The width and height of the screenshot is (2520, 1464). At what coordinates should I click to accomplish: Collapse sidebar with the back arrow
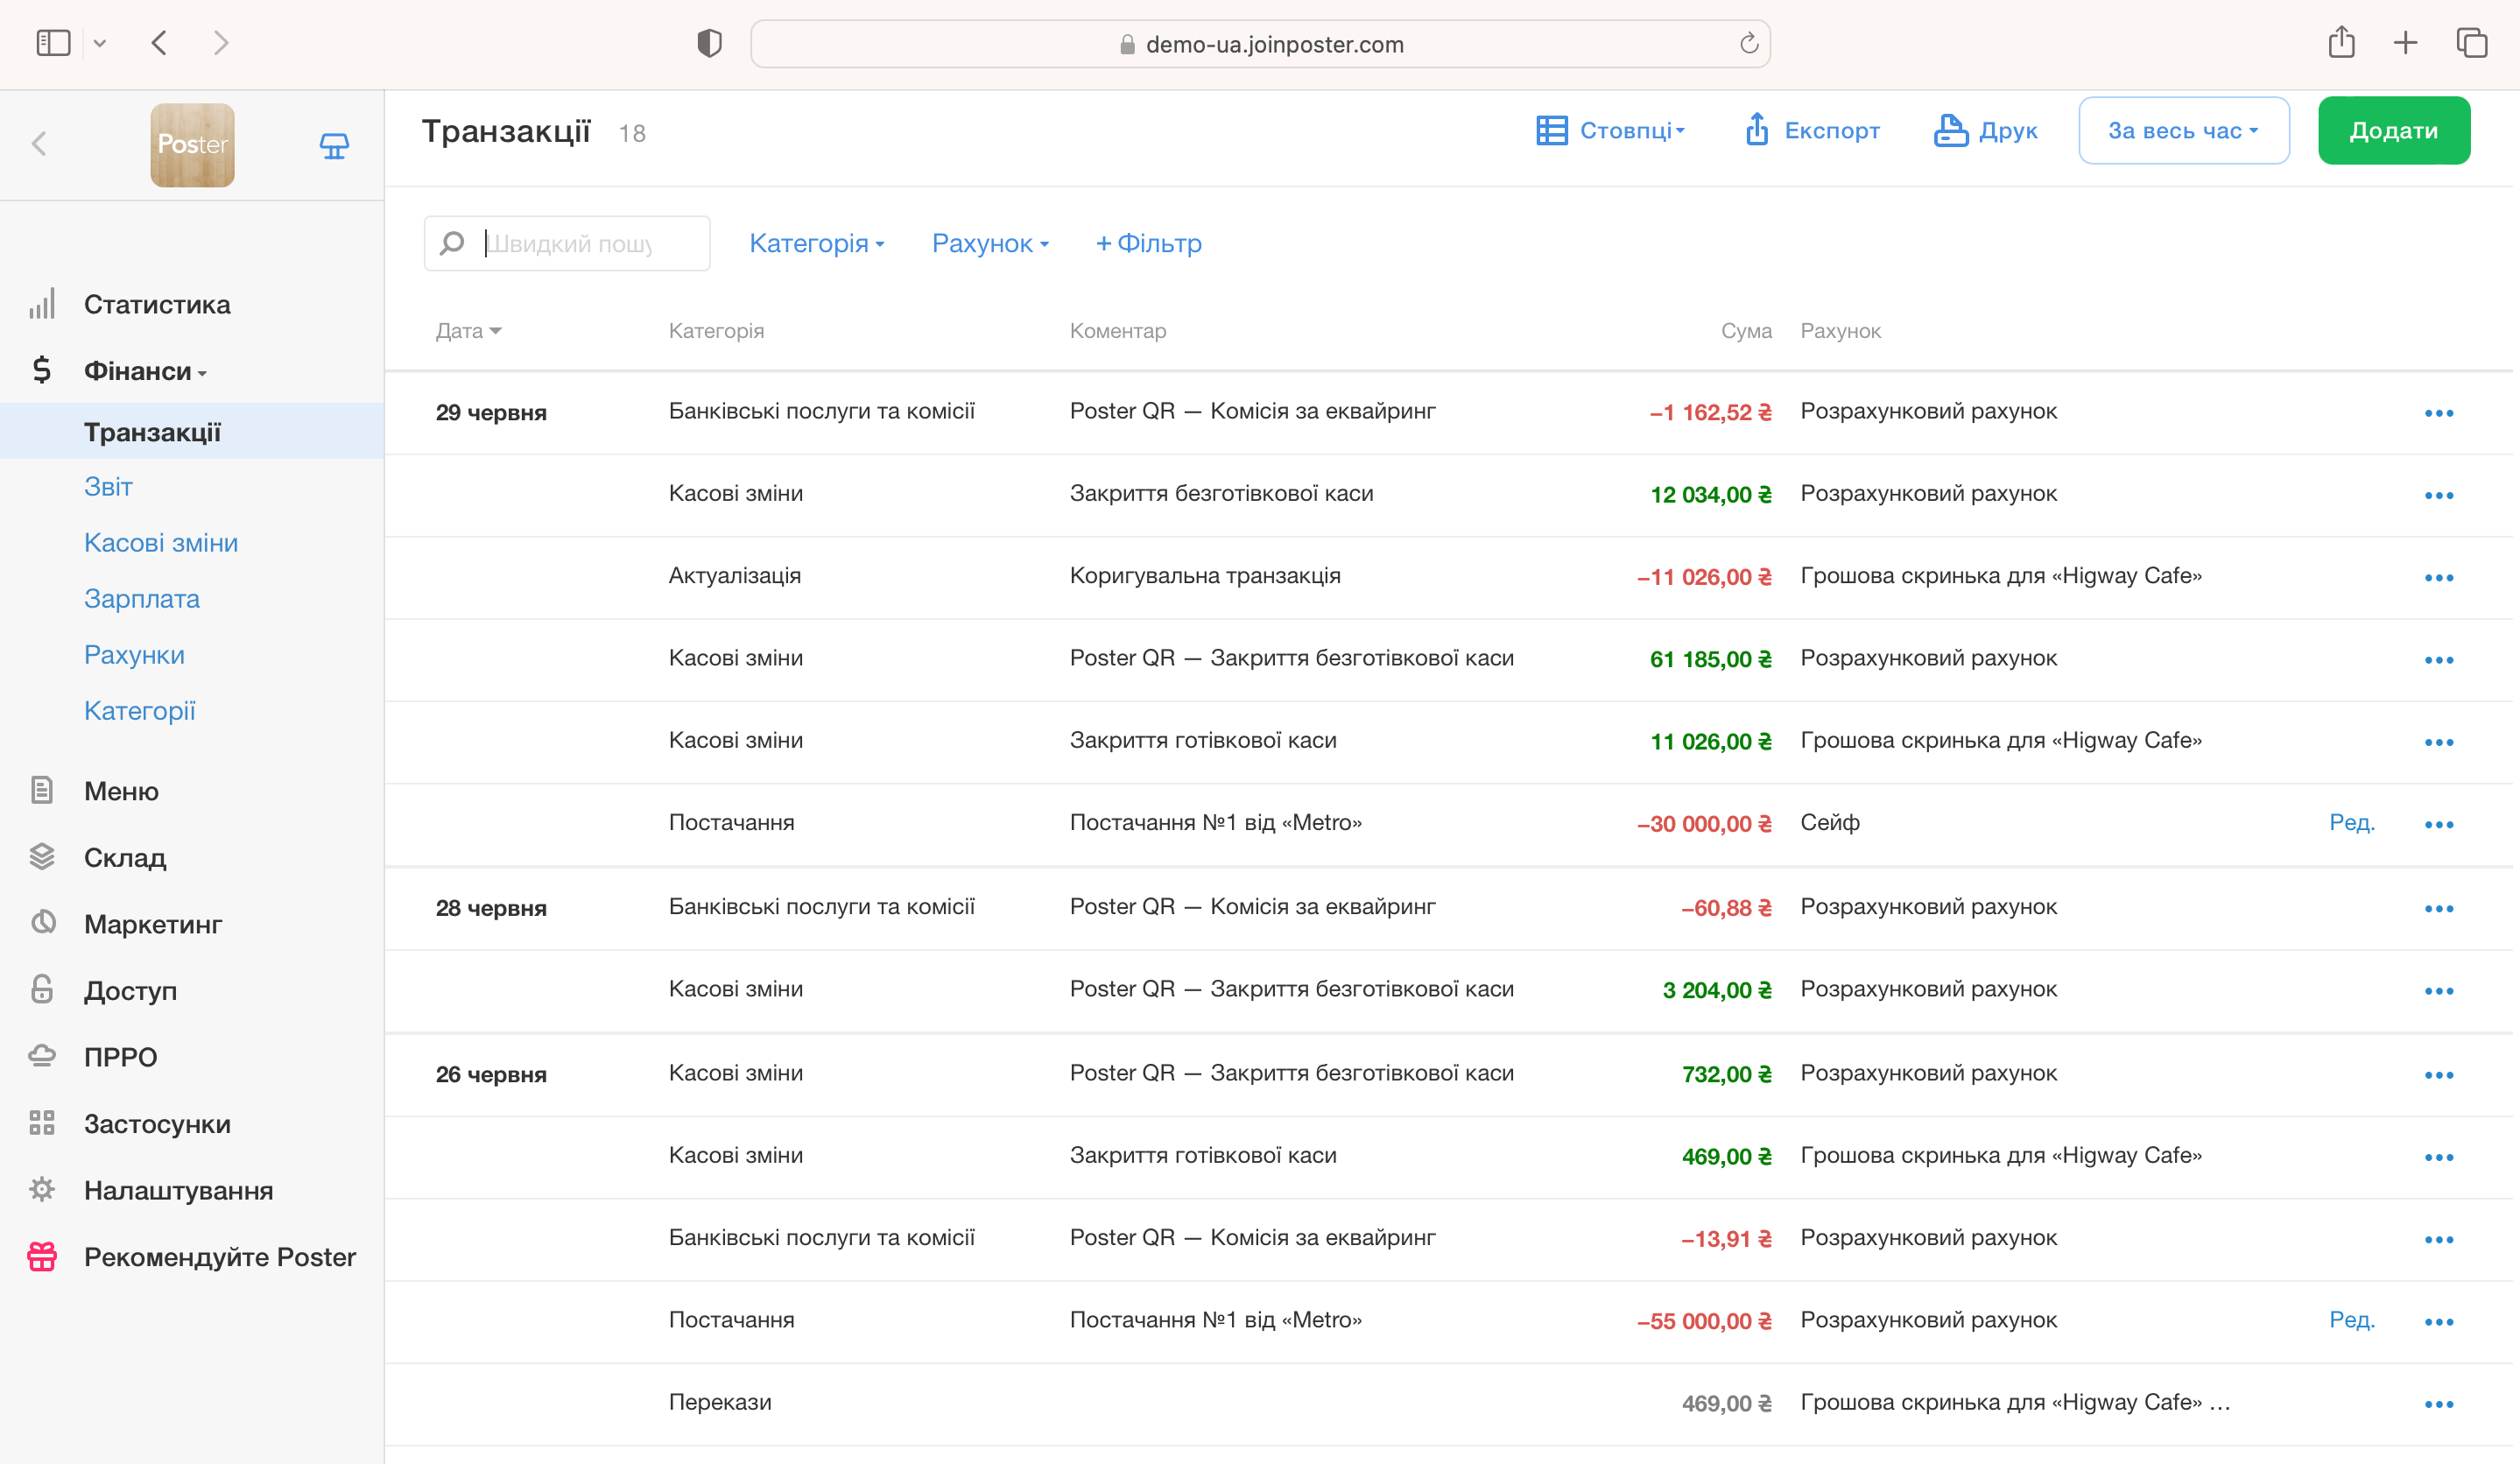pos(39,144)
